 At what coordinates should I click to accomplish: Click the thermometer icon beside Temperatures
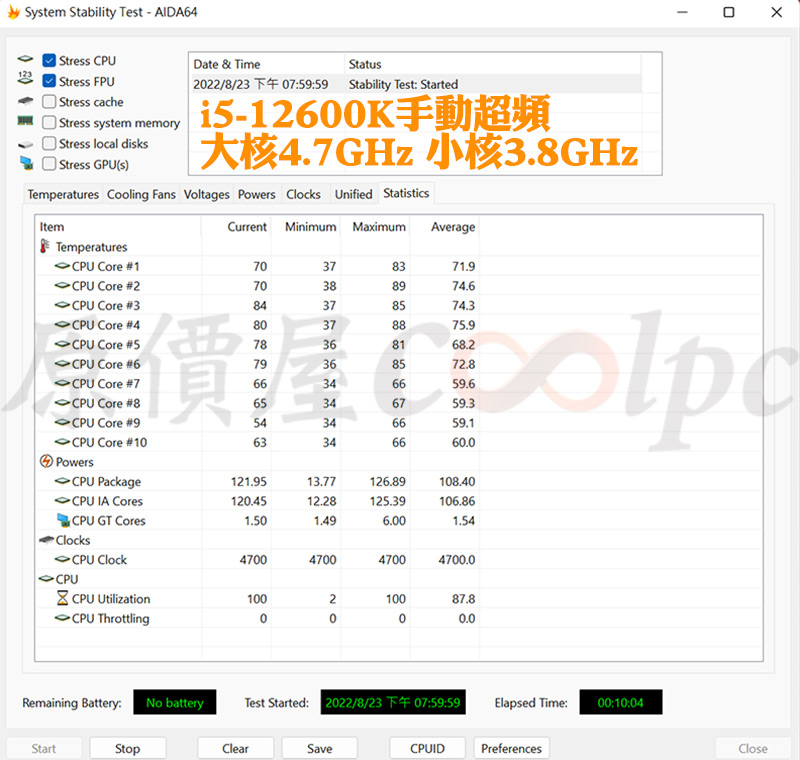(45, 246)
